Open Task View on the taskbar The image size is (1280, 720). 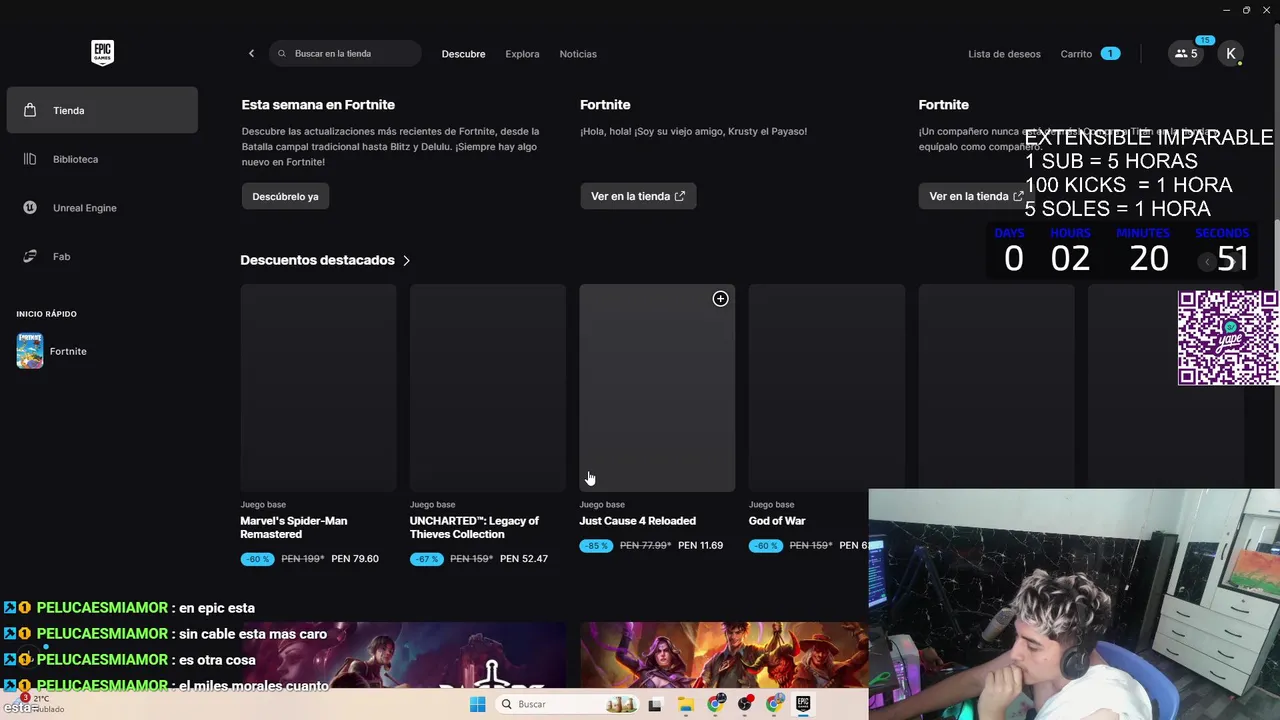pyautogui.click(x=655, y=704)
